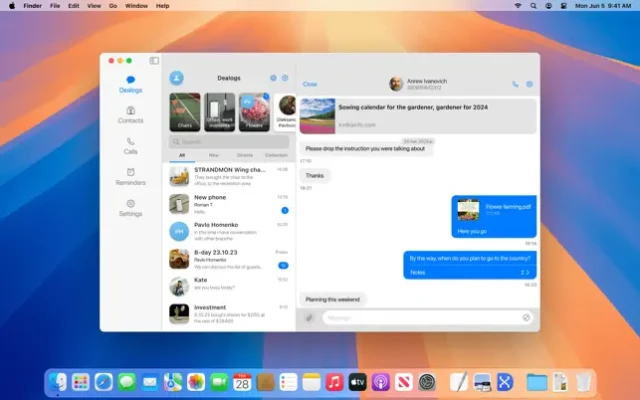Open the Window menu

coord(136,6)
